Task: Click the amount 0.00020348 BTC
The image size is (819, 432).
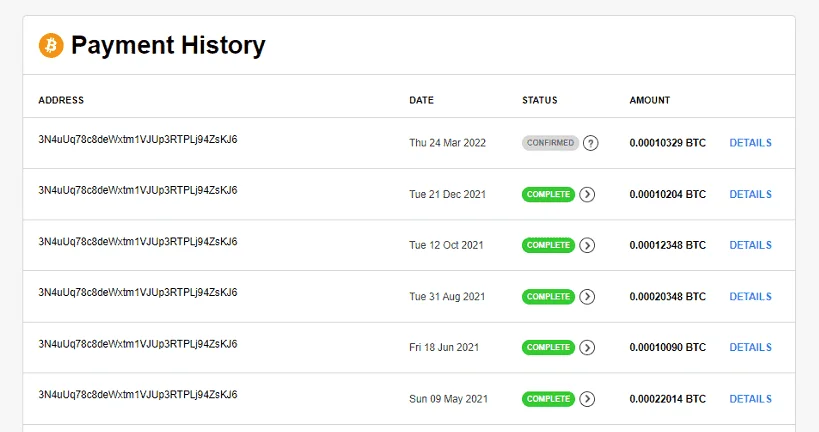Action: 668,297
